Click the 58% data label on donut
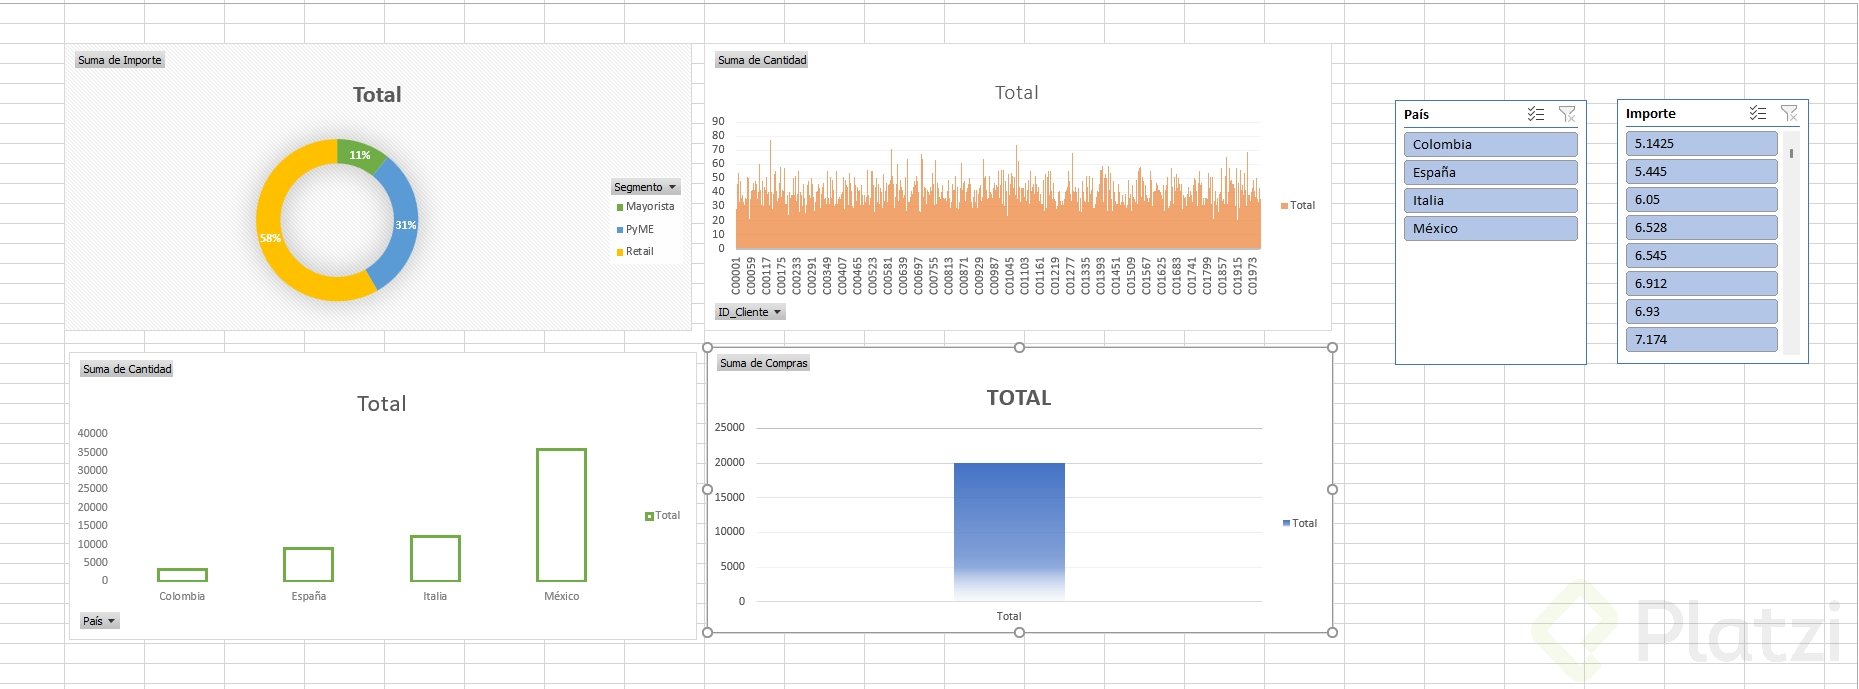The image size is (1859, 689). point(270,238)
